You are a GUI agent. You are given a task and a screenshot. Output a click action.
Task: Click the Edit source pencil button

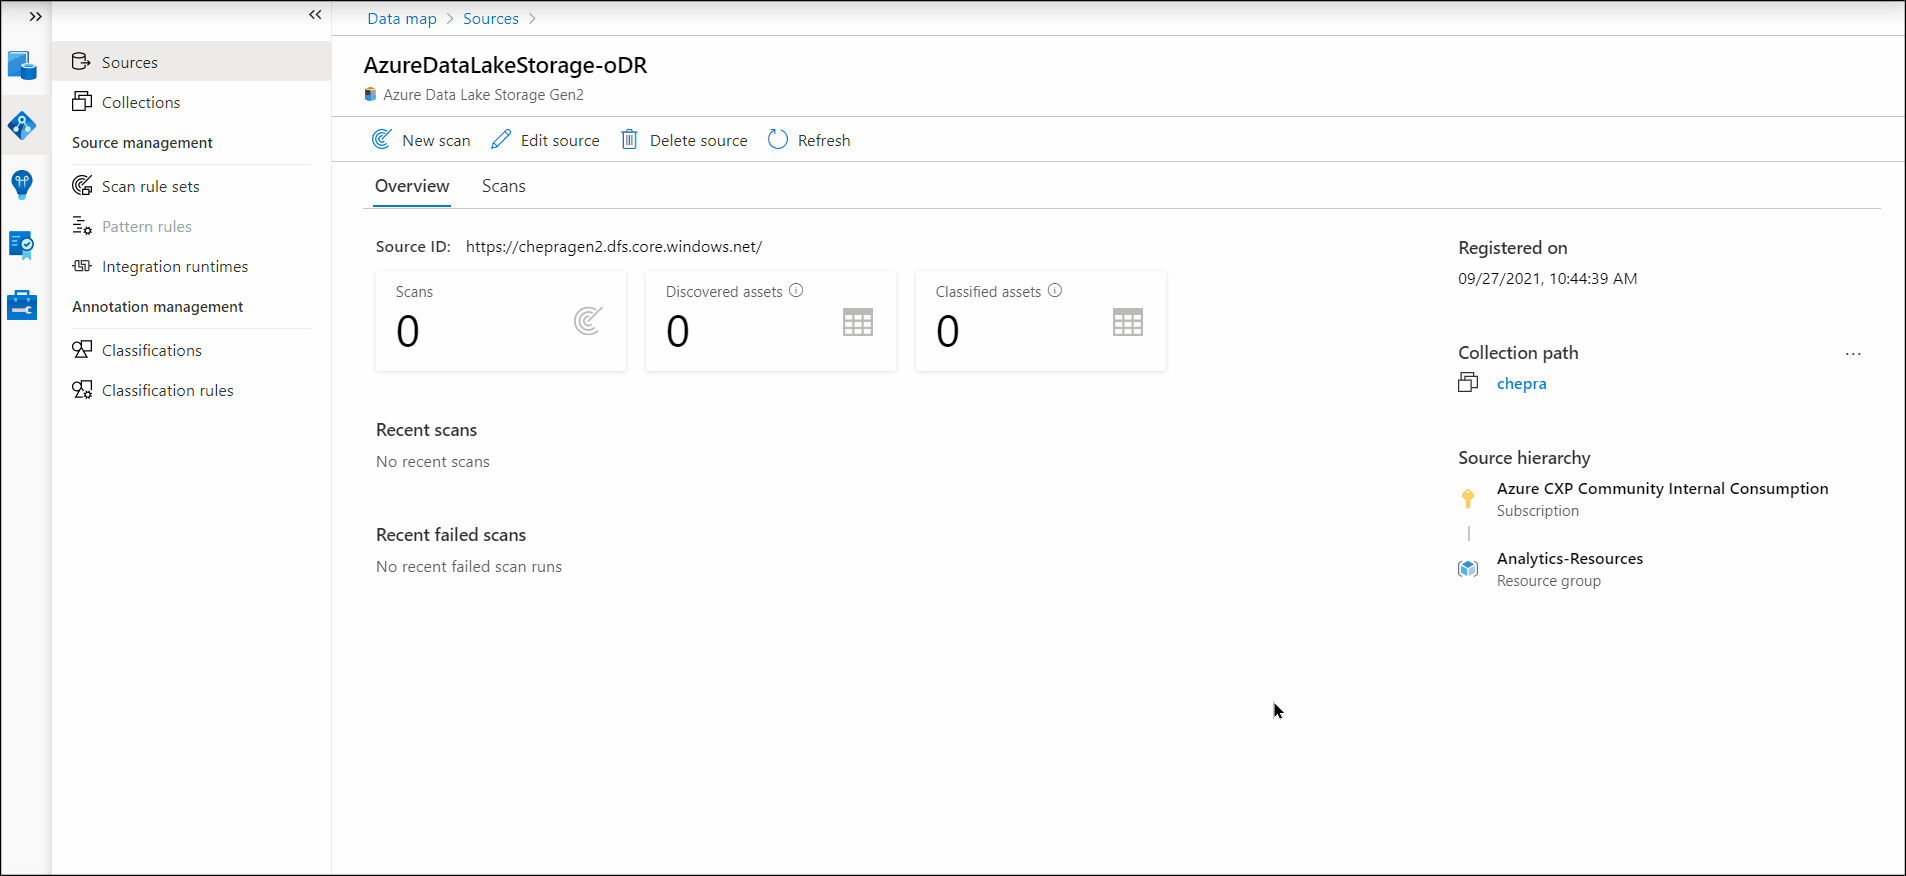(545, 140)
